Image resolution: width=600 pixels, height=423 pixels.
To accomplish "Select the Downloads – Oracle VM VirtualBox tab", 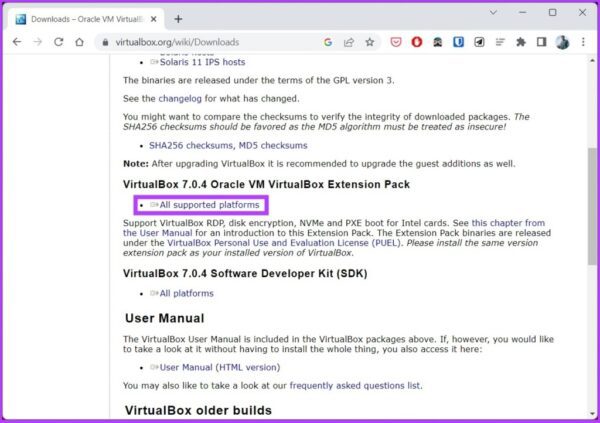I will tap(86, 19).
